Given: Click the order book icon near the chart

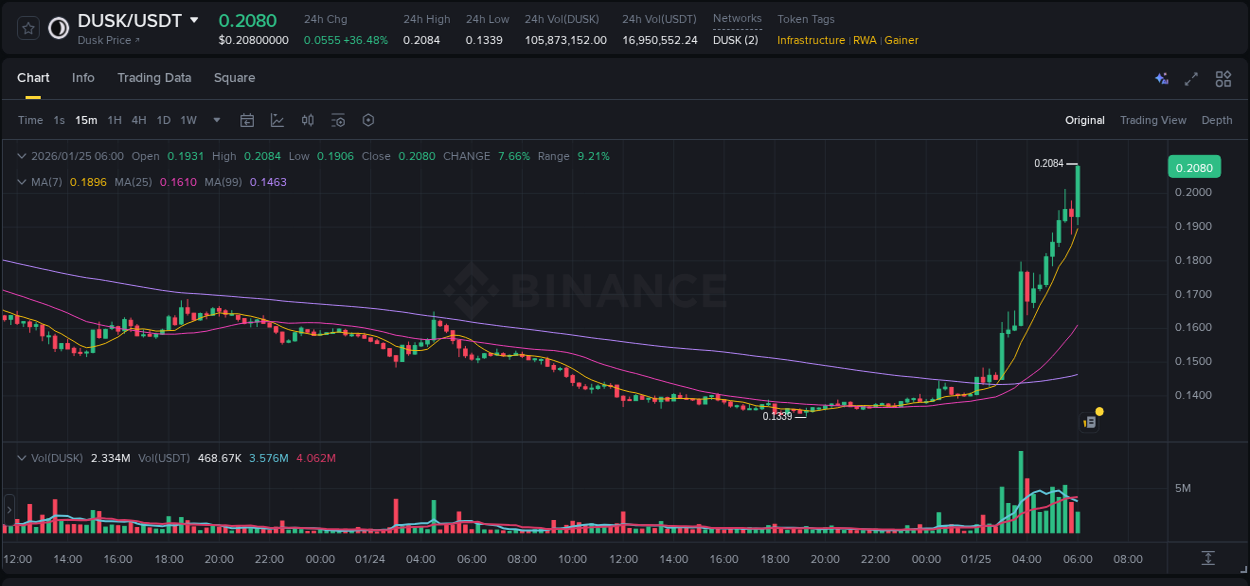Looking at the screenshot, I should tap(1088, 422).
